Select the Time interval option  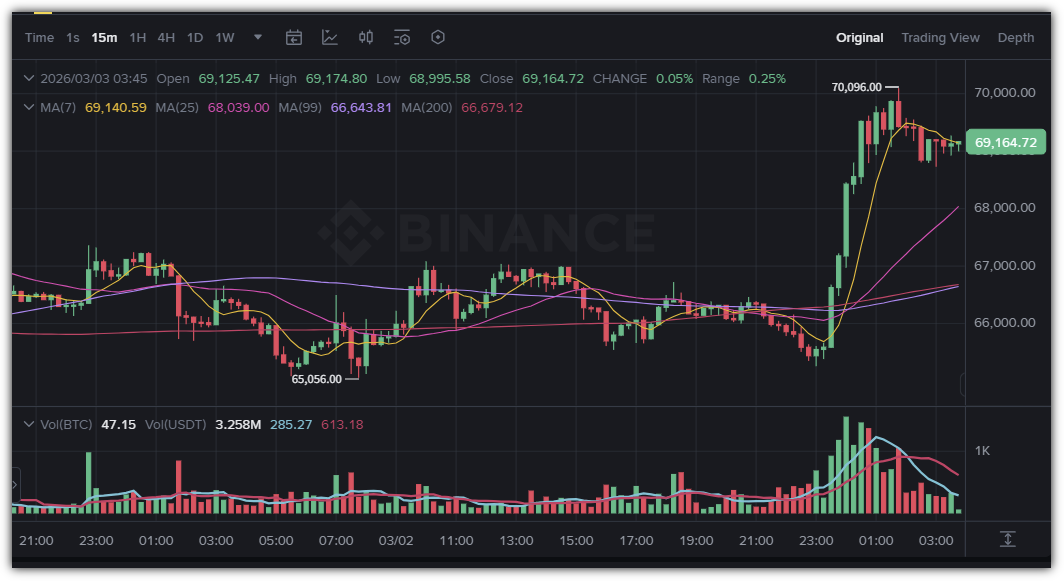(x=39, y=38)
